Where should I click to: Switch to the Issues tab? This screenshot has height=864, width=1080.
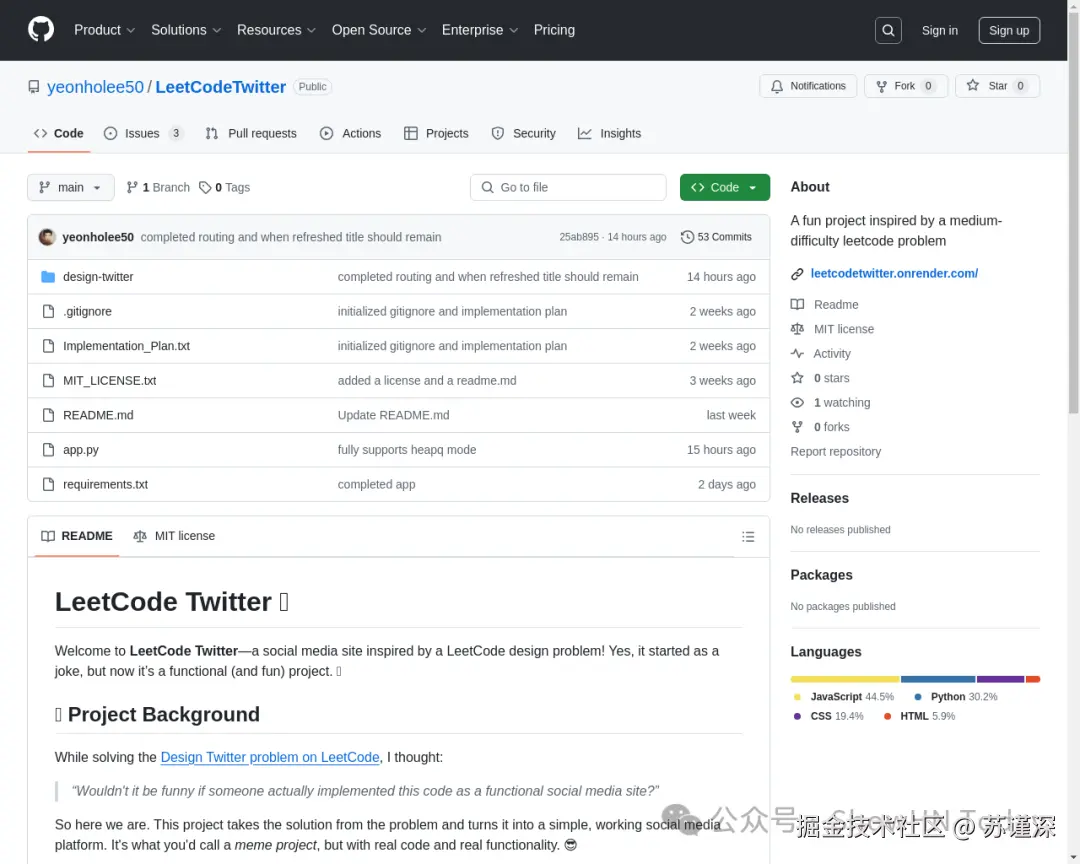[x=143, y=134]
